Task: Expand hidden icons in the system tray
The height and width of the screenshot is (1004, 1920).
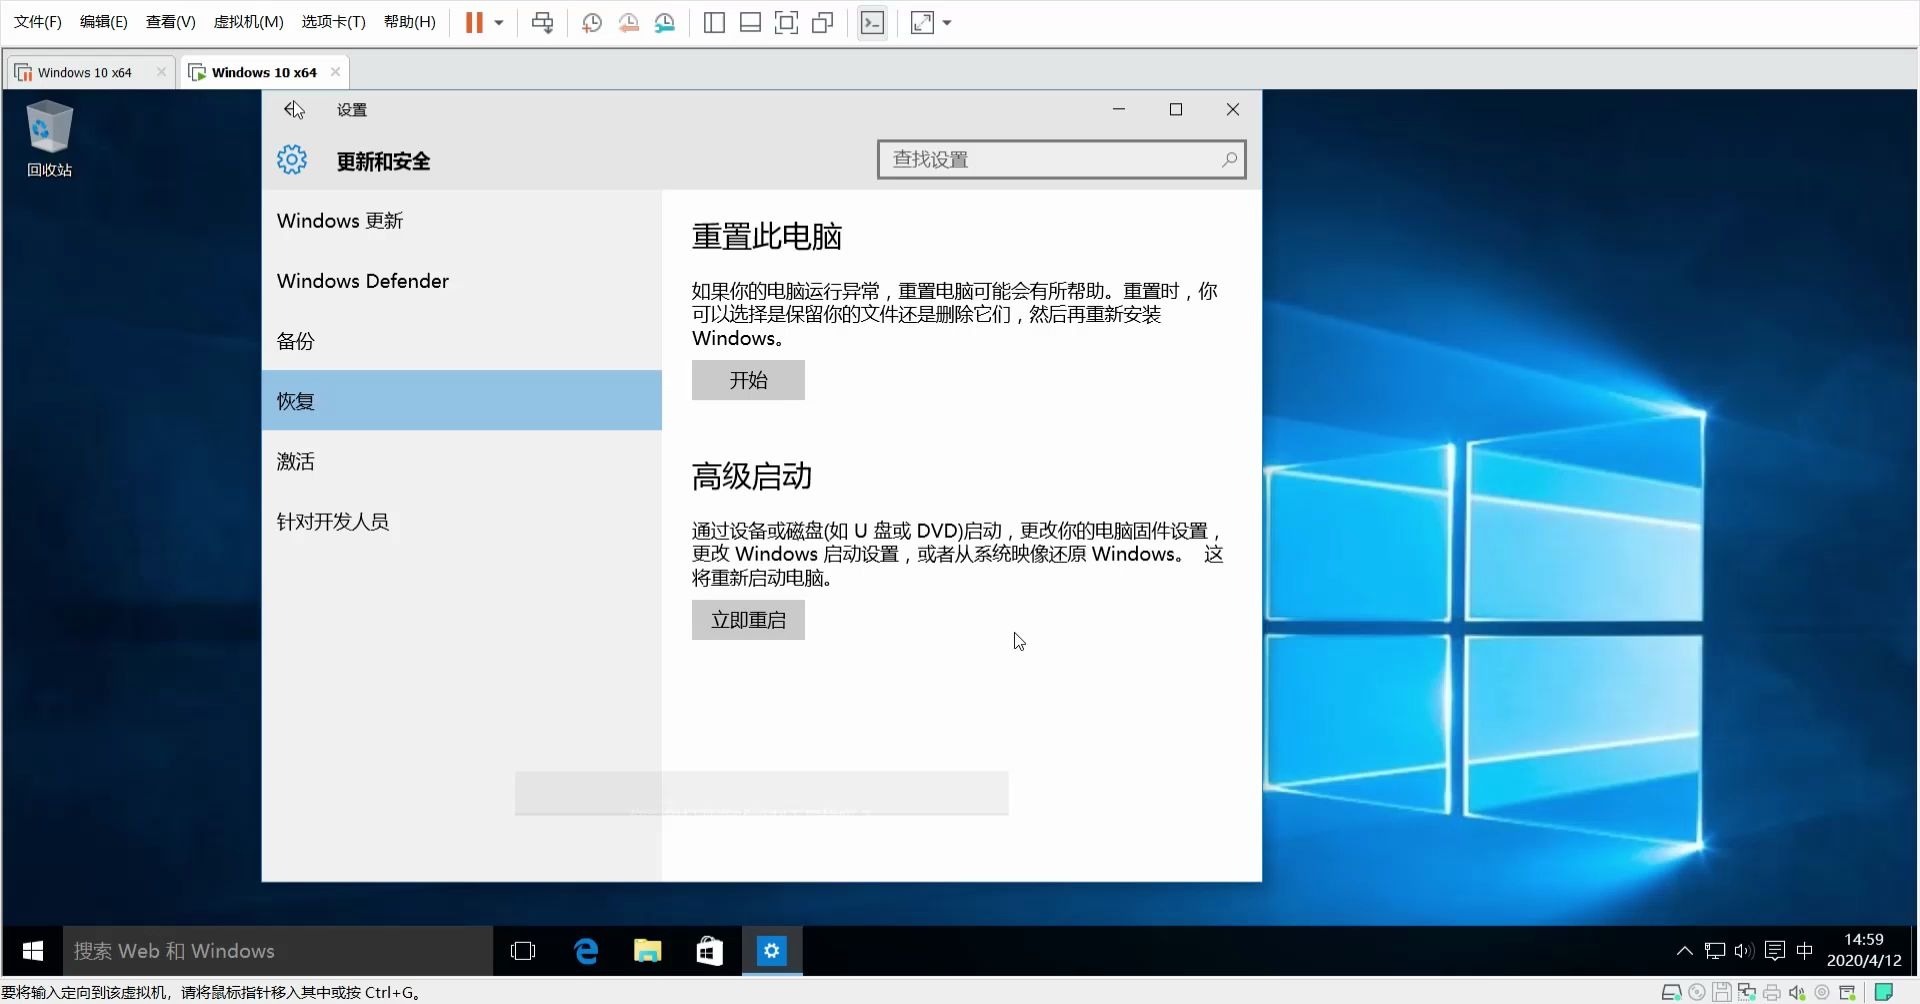Action: [1685, 951]
